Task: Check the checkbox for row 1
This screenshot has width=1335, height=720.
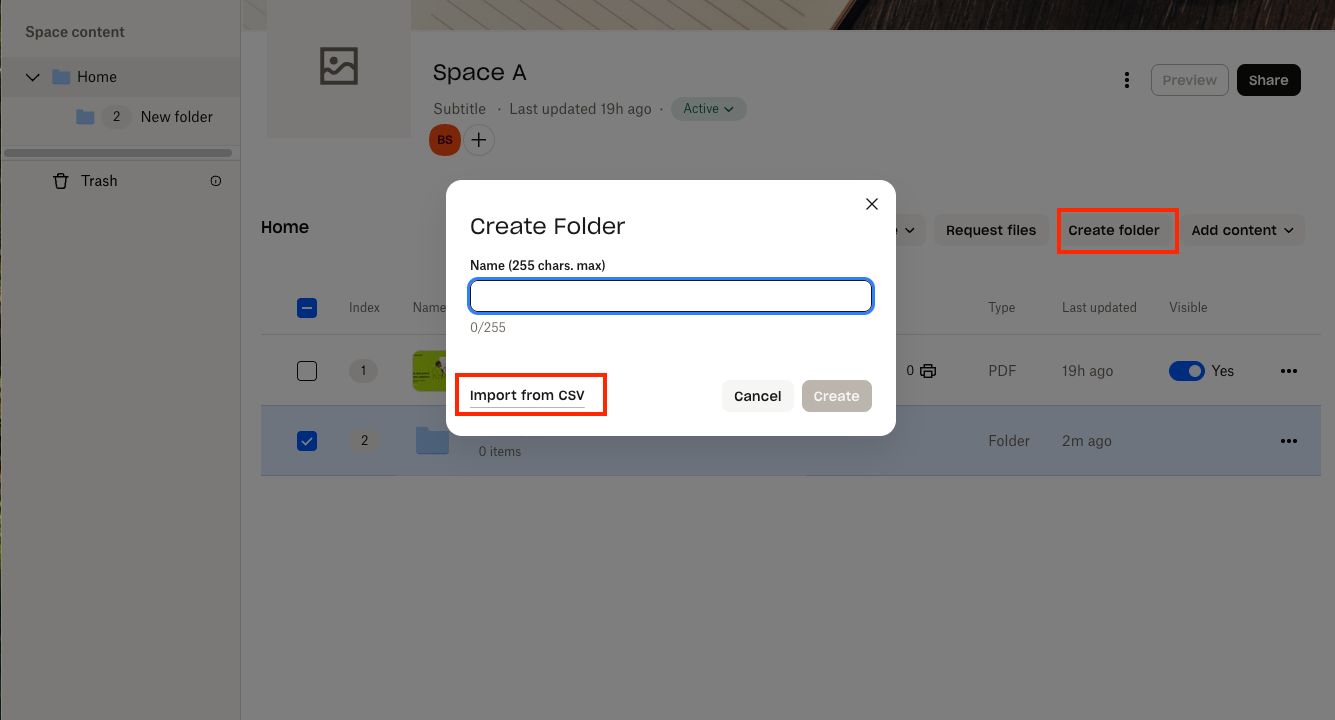Action: coord(307,371)
